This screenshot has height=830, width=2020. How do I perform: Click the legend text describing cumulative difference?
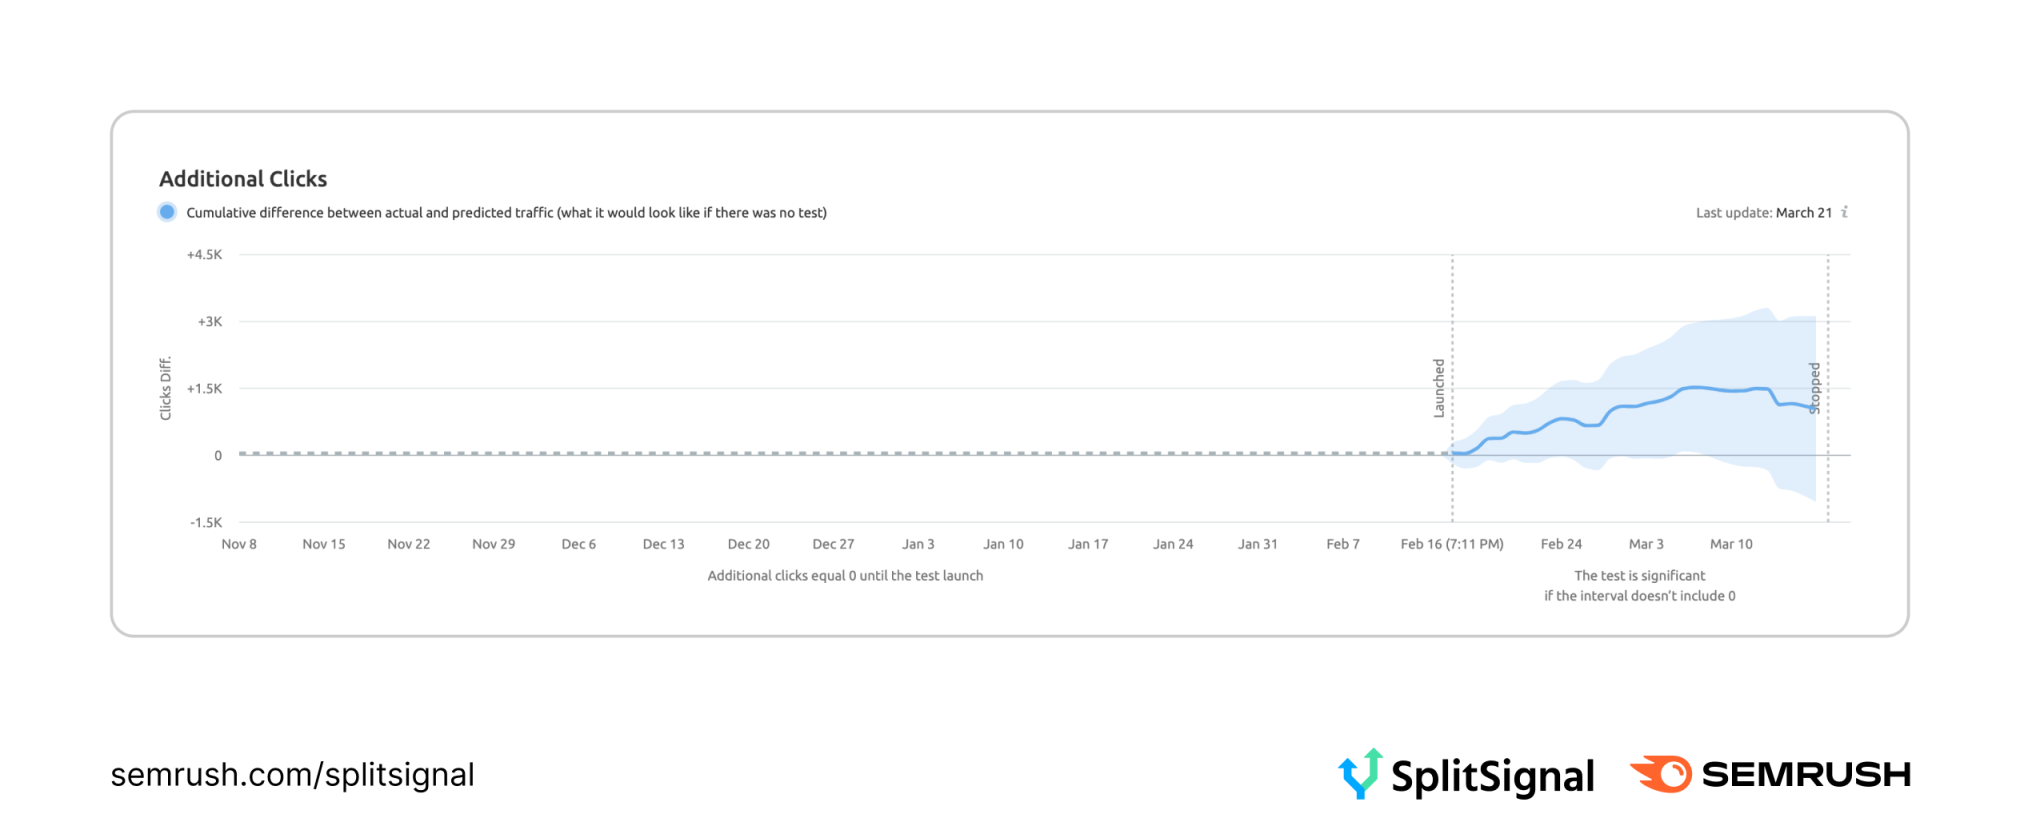coord(506,213)
